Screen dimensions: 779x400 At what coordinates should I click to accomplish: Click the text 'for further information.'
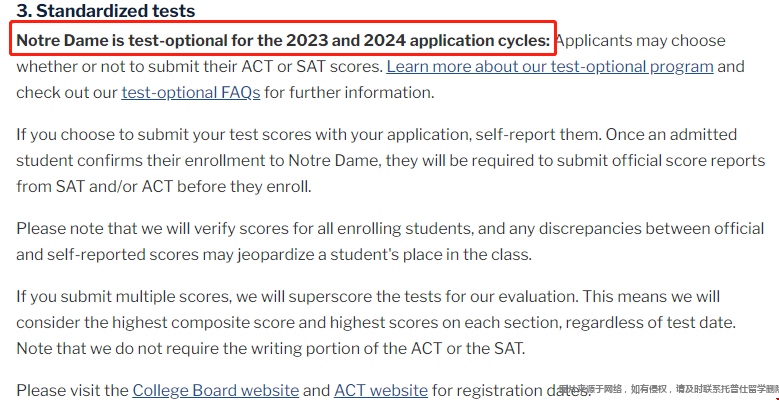[x=349, y=92]
